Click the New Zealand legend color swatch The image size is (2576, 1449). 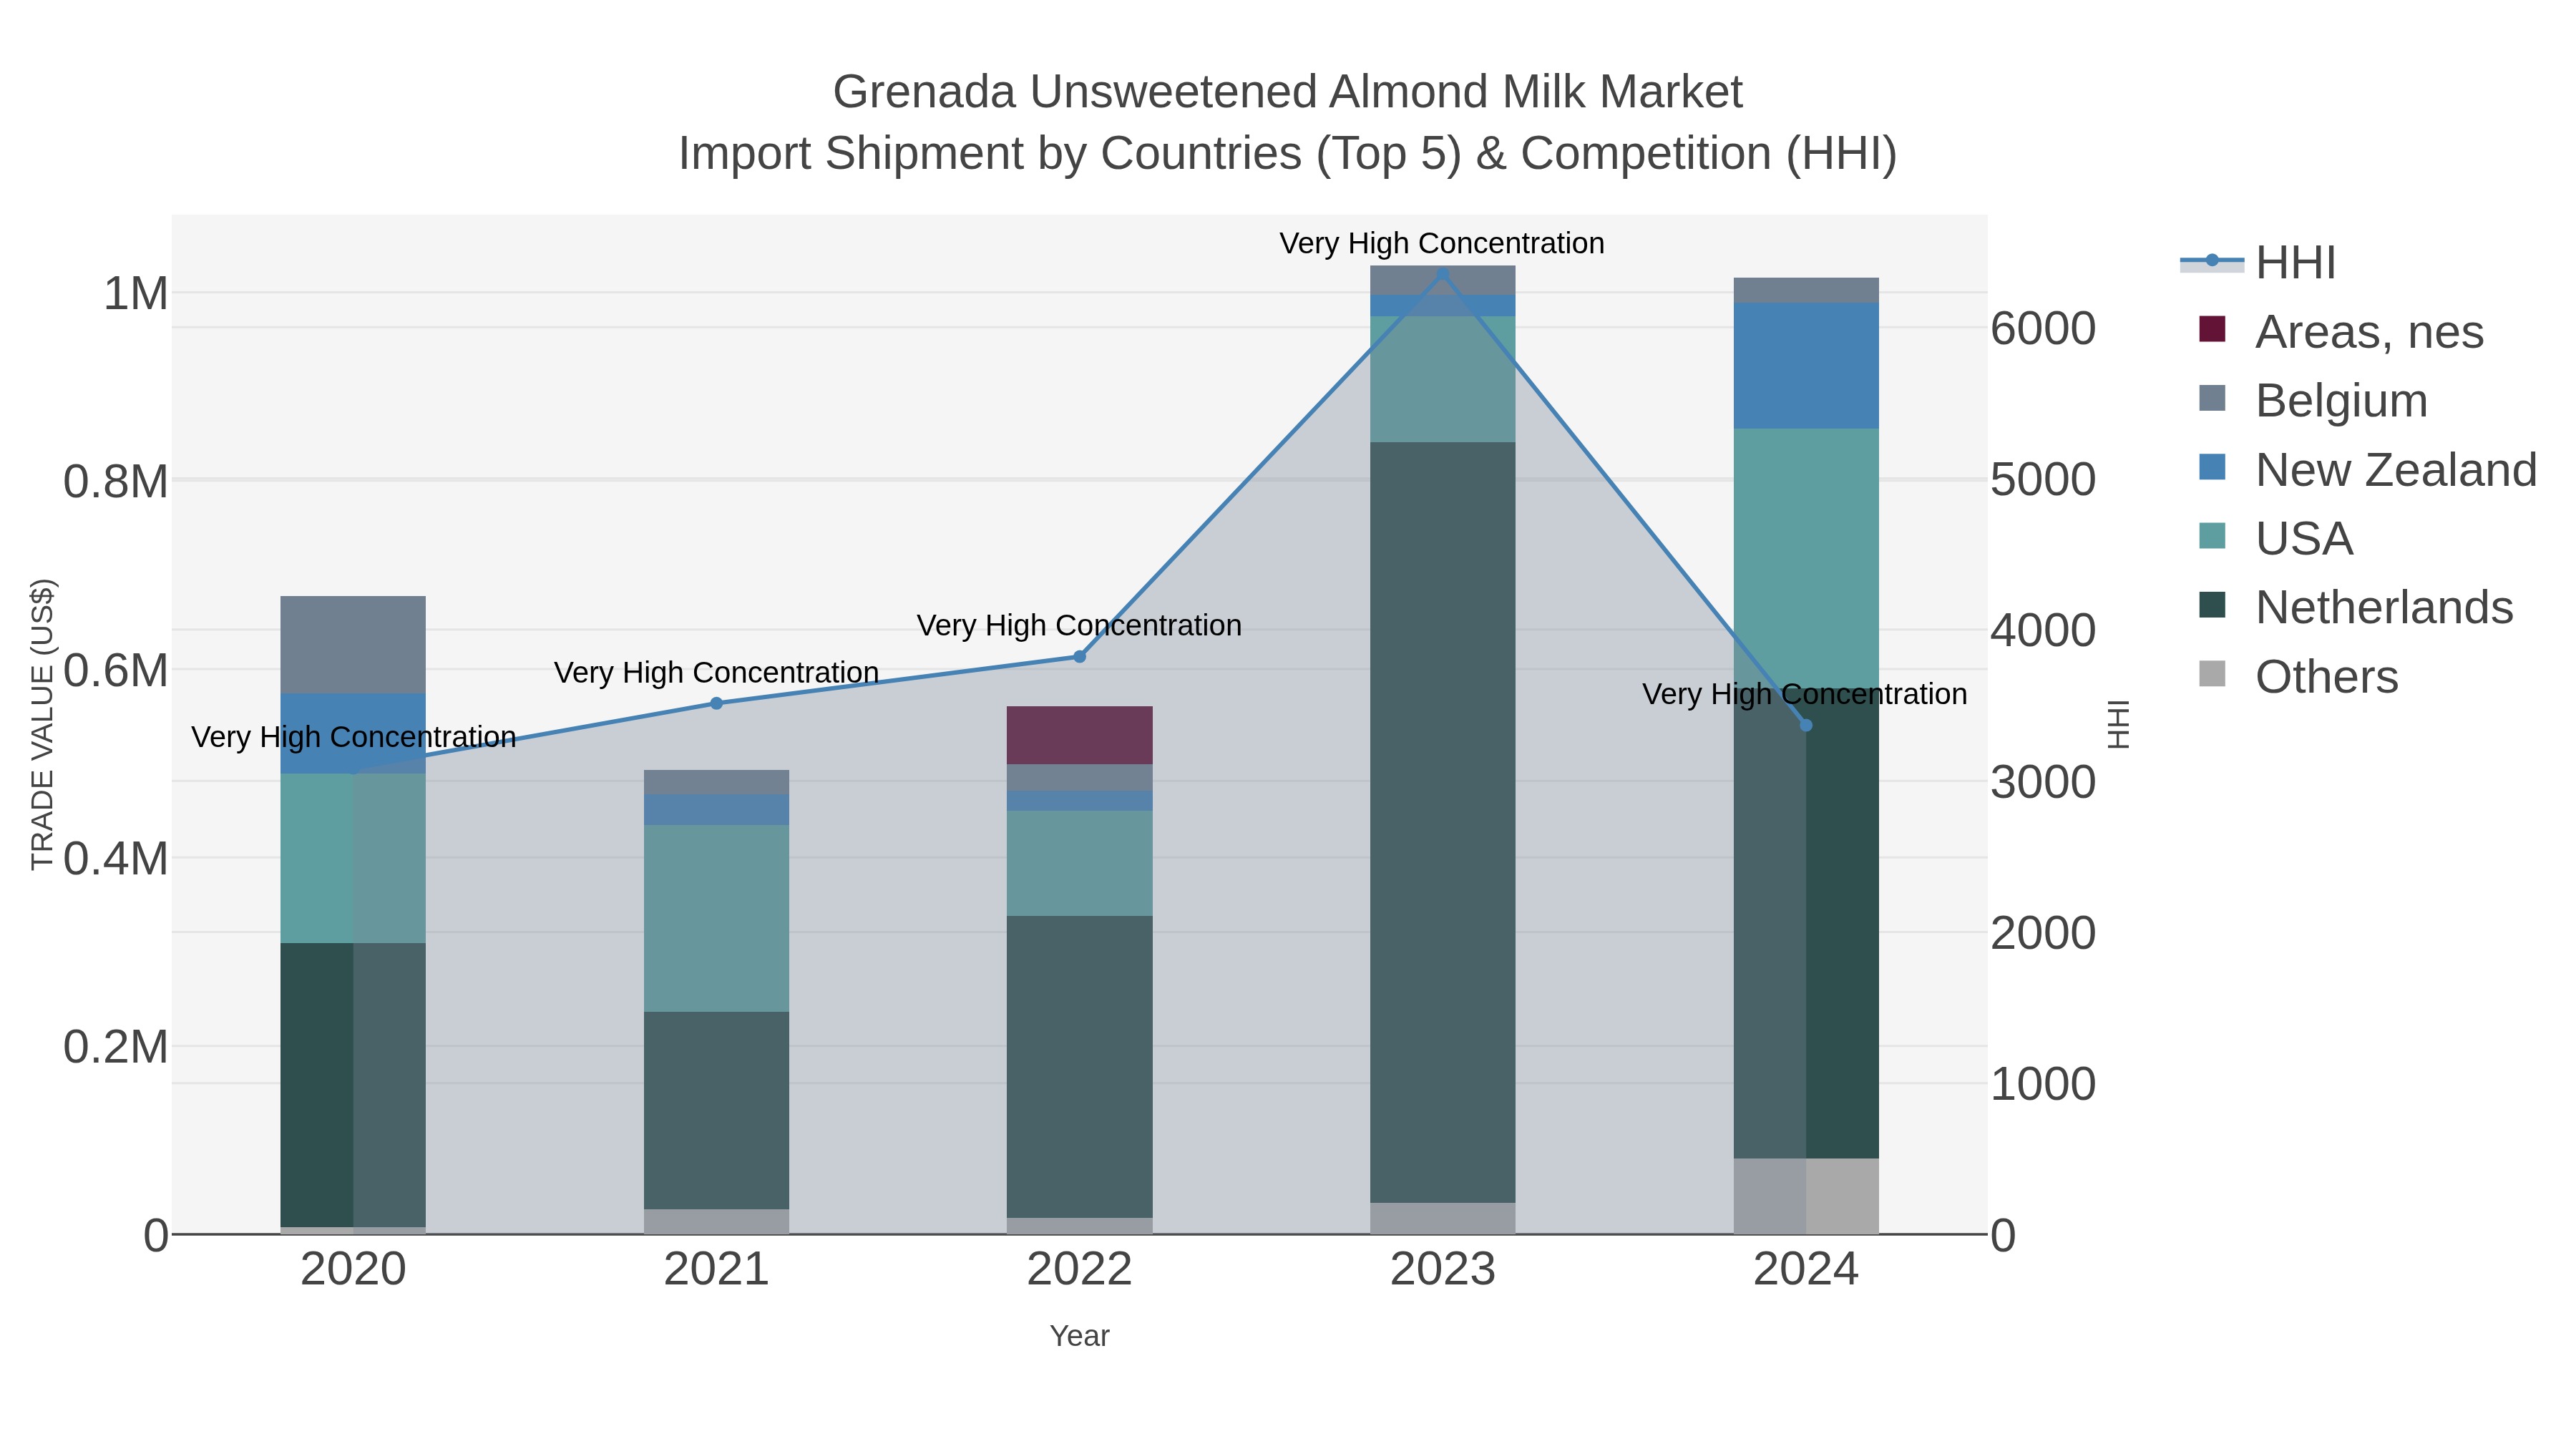2212,467
